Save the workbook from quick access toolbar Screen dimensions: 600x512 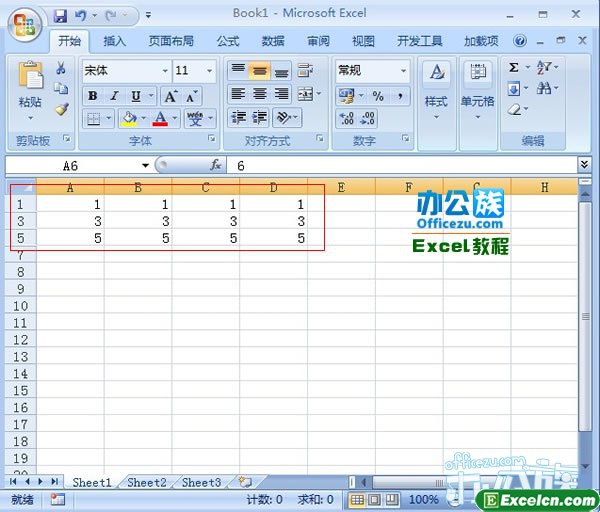(60, 16)
